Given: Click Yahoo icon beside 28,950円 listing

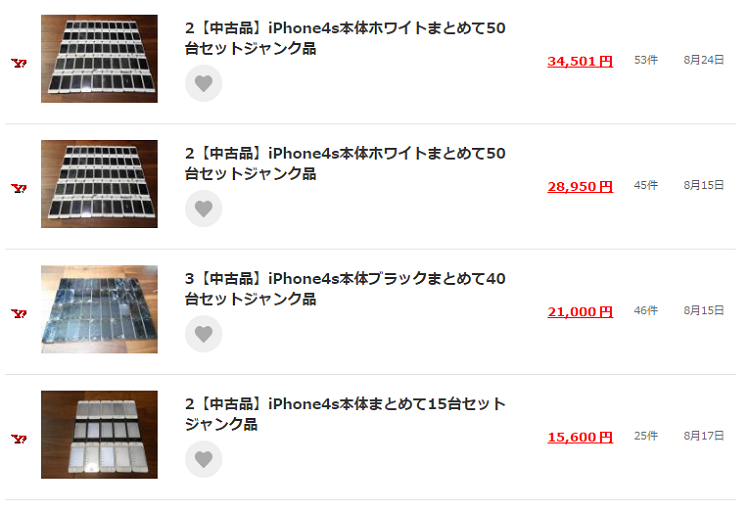Looking at the screenshot, I should [19, 189].
